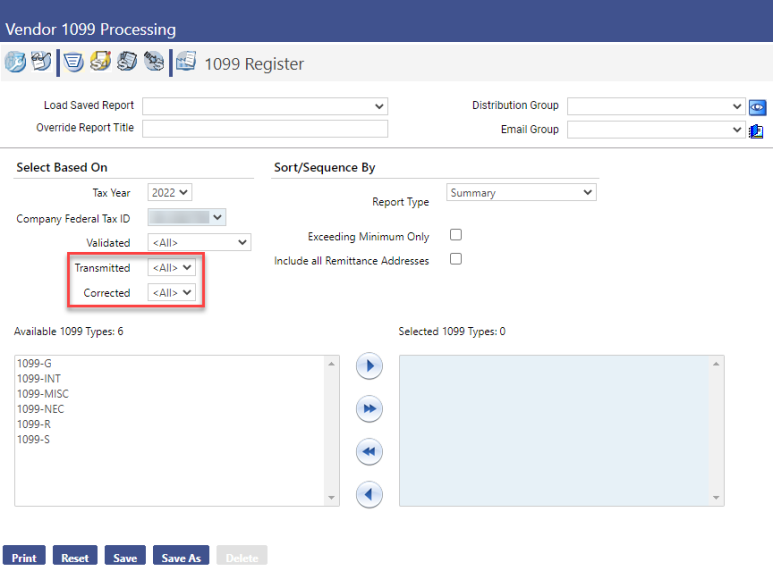Enable the Exceeding Minimum Only checkbox
This screenshot has width=773, height=571.
456,236
